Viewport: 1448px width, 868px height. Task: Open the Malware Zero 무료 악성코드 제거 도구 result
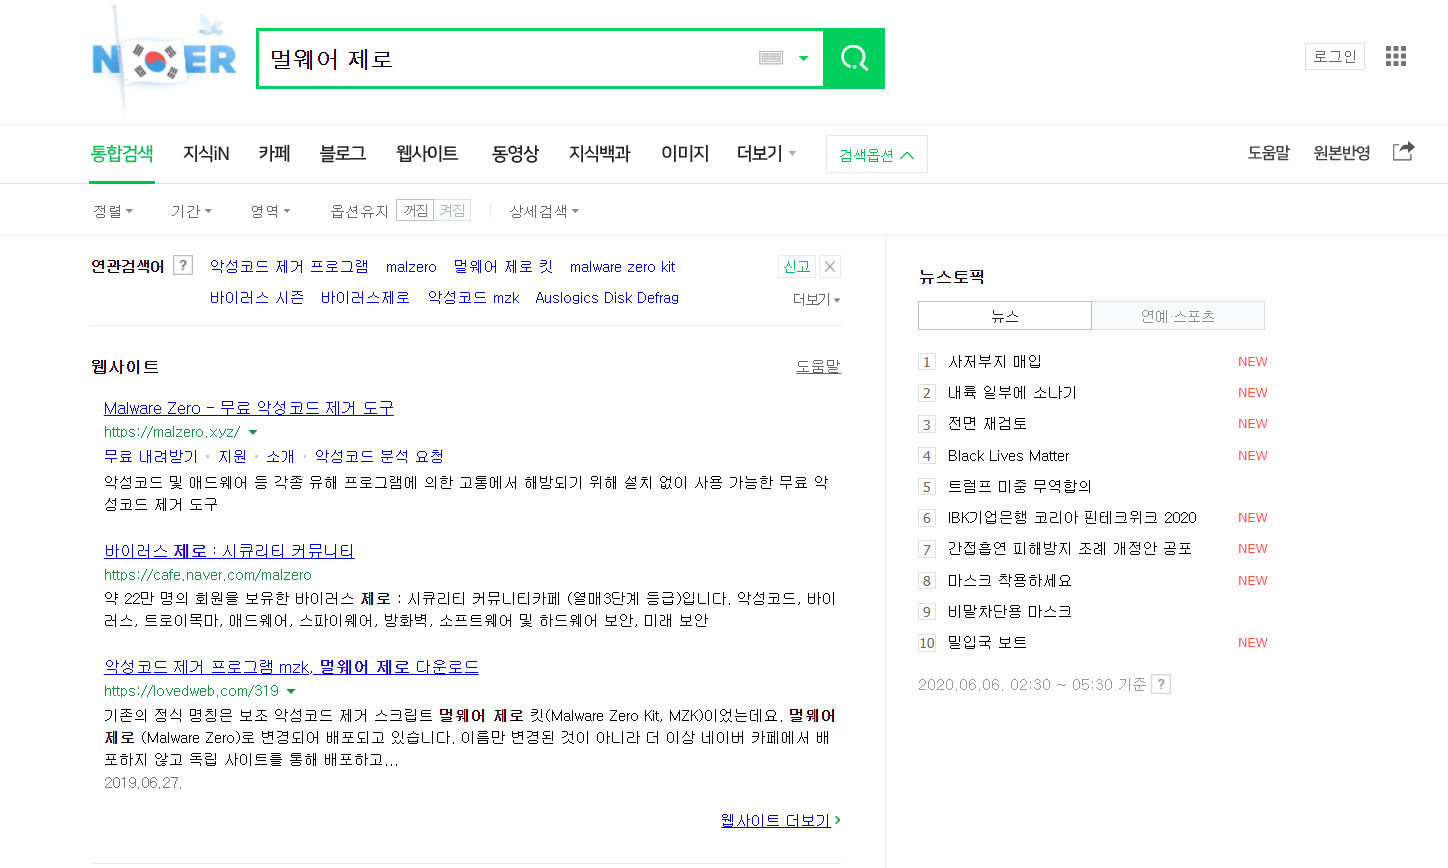pos(249,408)
